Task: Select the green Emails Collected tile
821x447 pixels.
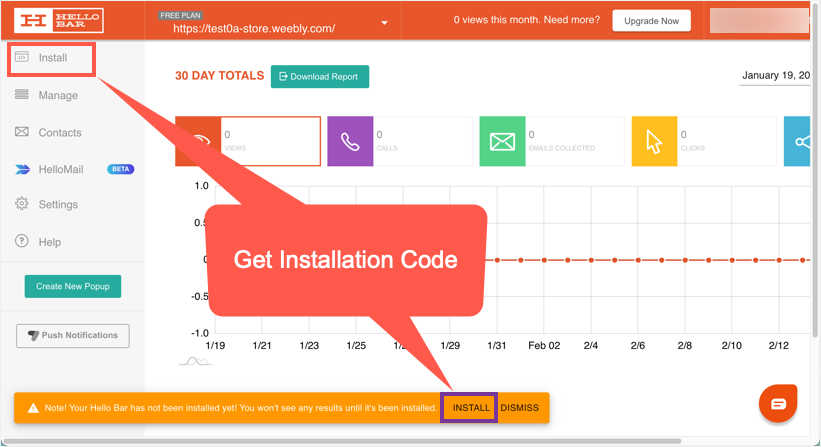Action: click(501, 141)
